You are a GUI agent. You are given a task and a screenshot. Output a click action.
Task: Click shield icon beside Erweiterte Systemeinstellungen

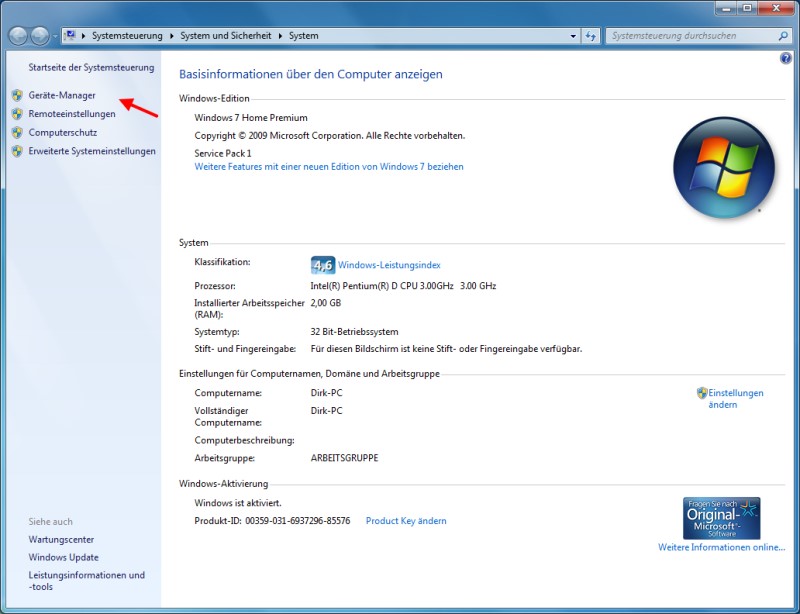[17, 151]
